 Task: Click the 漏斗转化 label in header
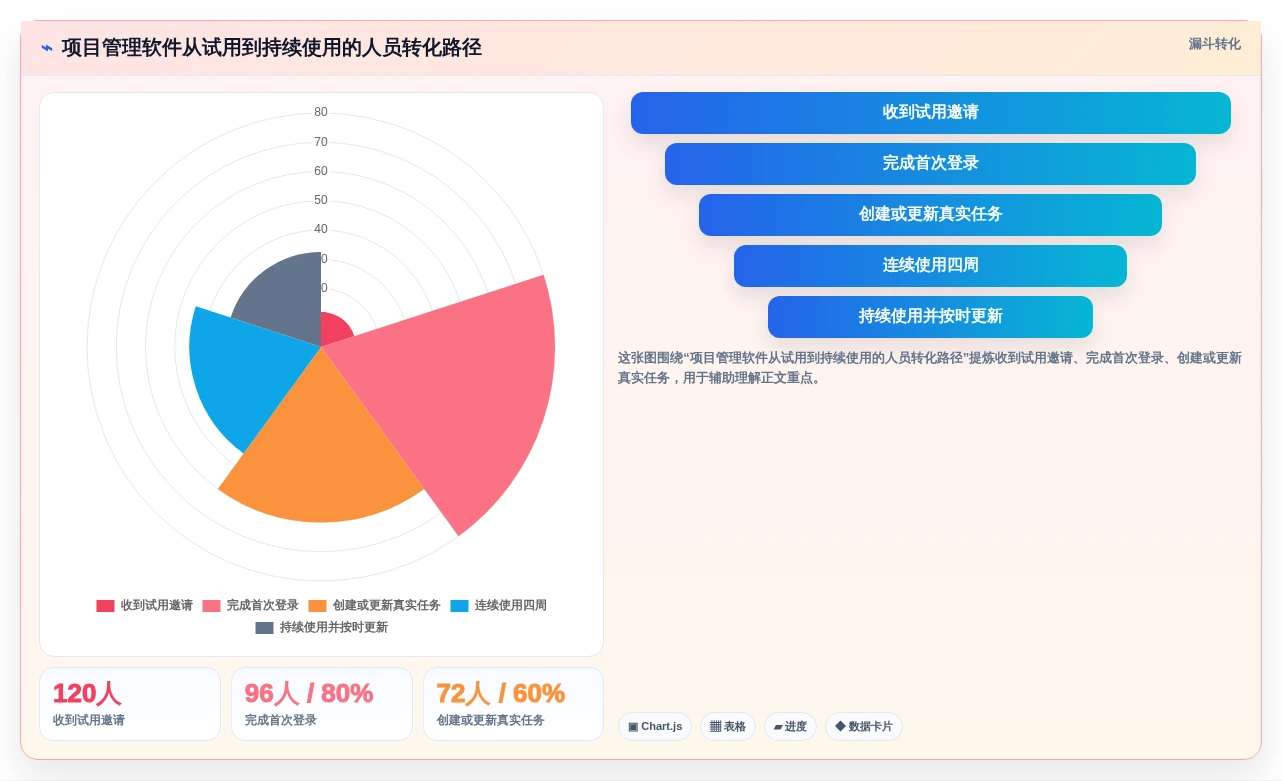(1214, 44)
